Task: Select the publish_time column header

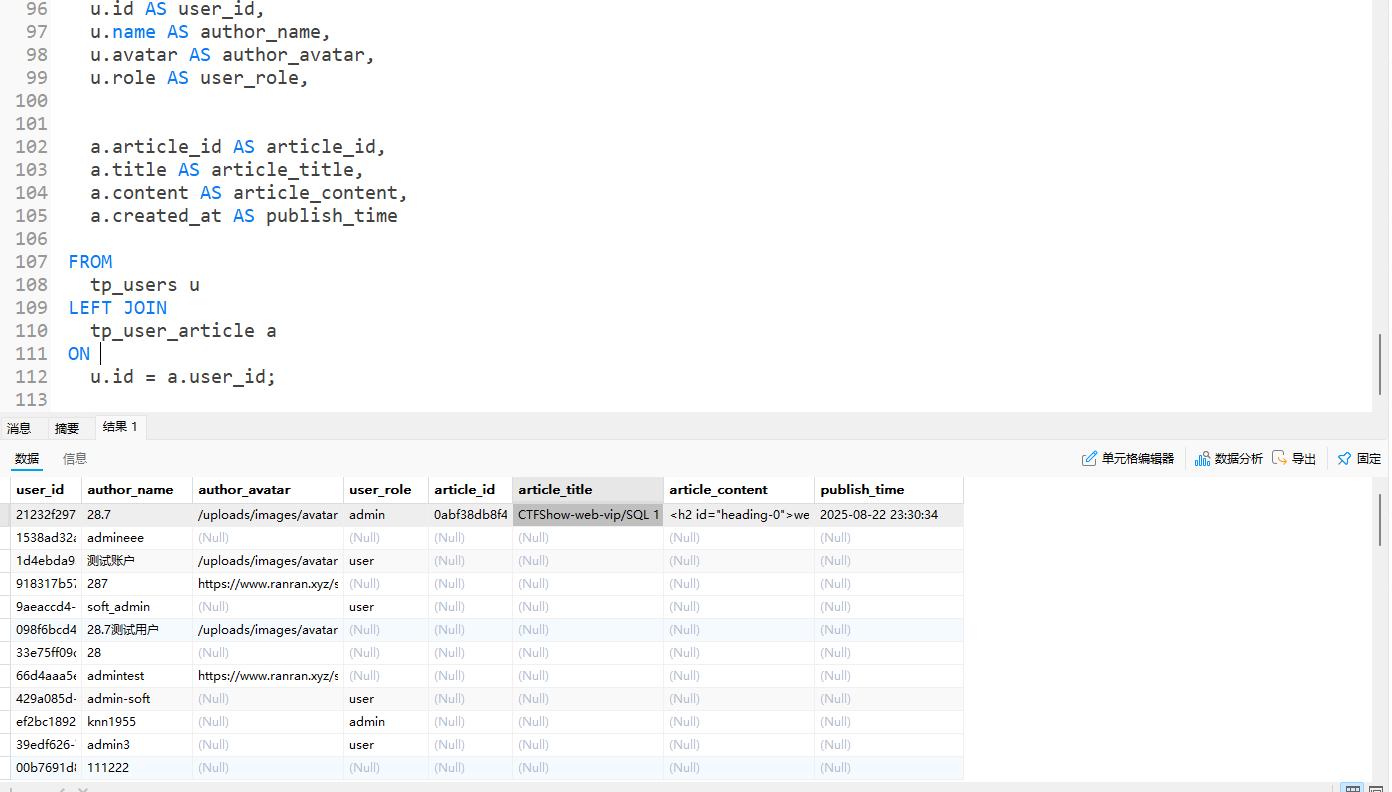Action: (x=862, y=490)
